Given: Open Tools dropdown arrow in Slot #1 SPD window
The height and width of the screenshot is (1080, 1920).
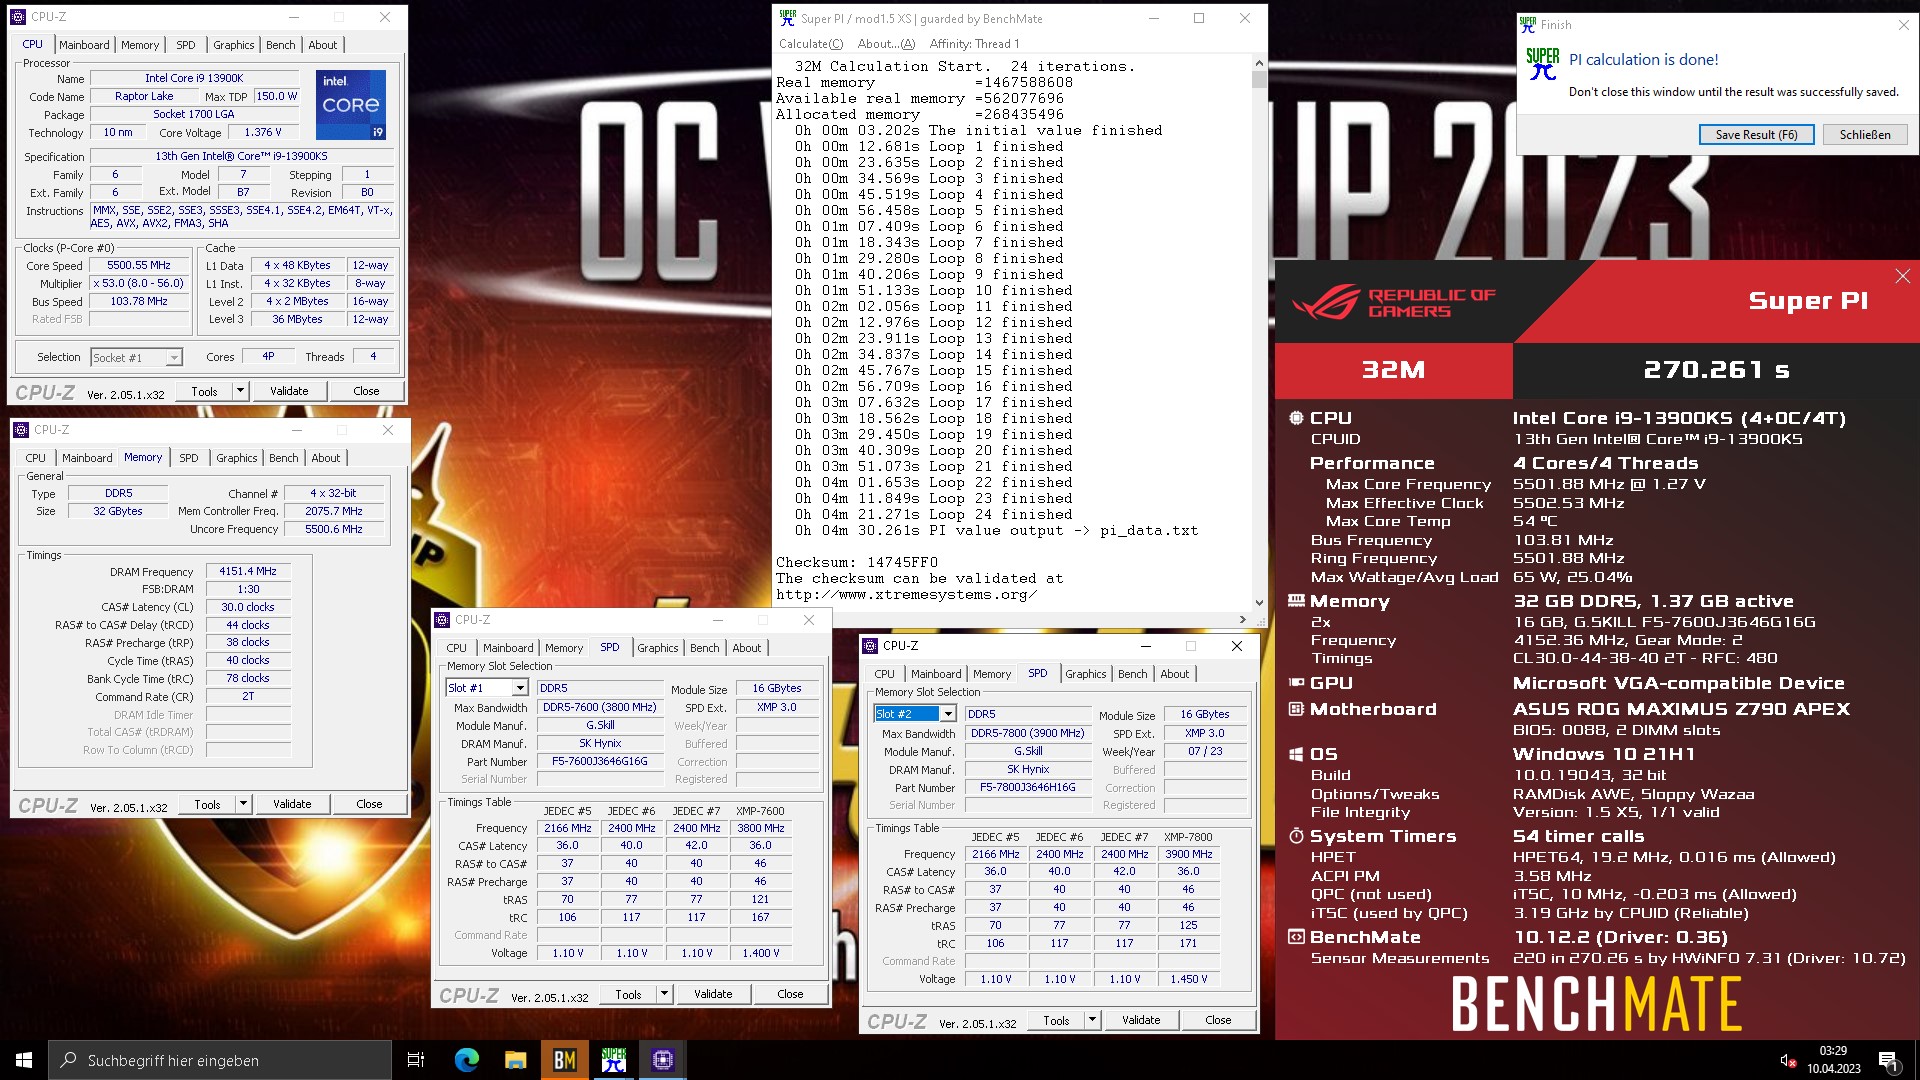Looking at the screenshot, I should (664, 994).
